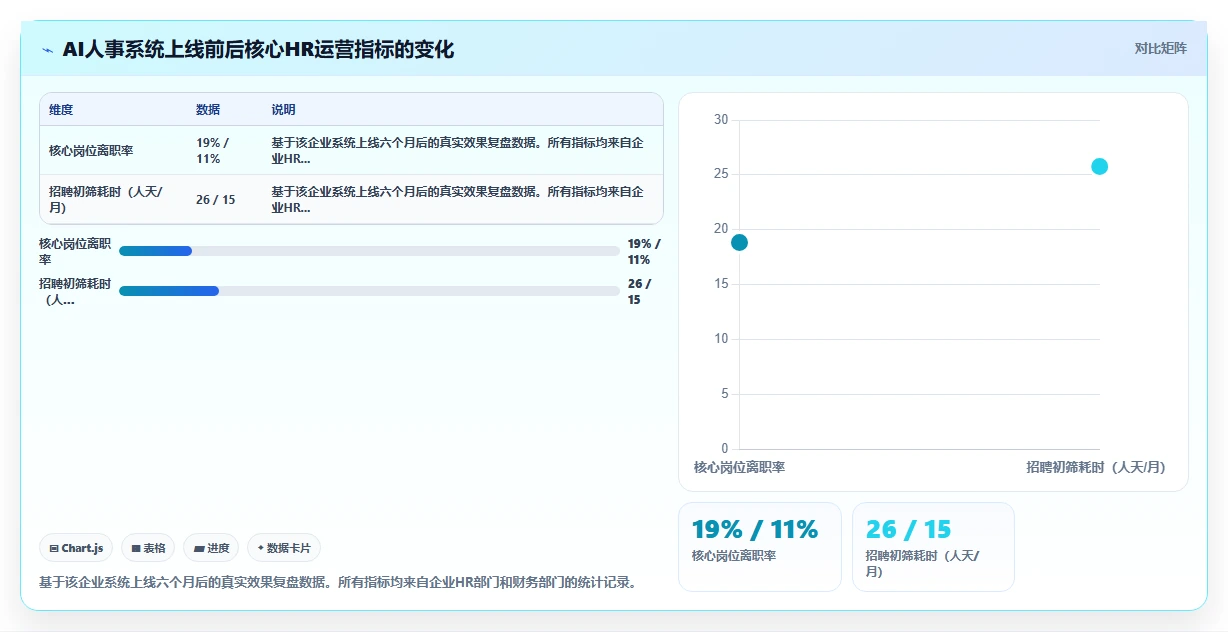Open the 26 / 15 data card
The image size is (1228, 632).
933,547
